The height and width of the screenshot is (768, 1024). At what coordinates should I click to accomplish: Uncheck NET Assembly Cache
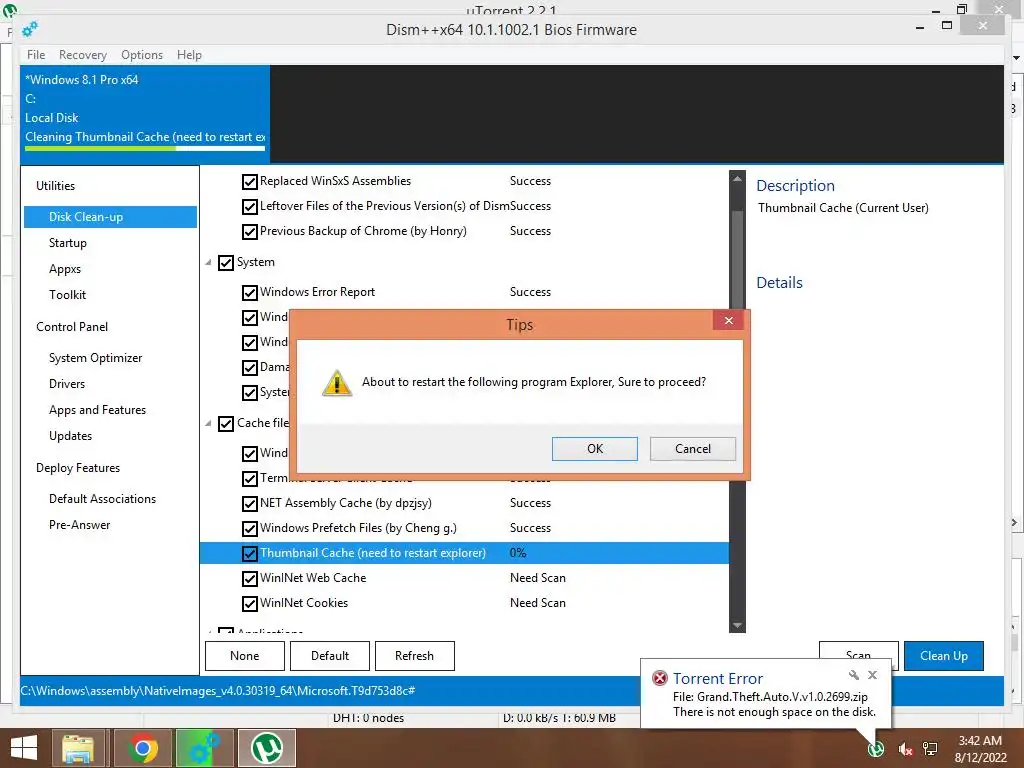pyautogui.click(x=249, y=504)
